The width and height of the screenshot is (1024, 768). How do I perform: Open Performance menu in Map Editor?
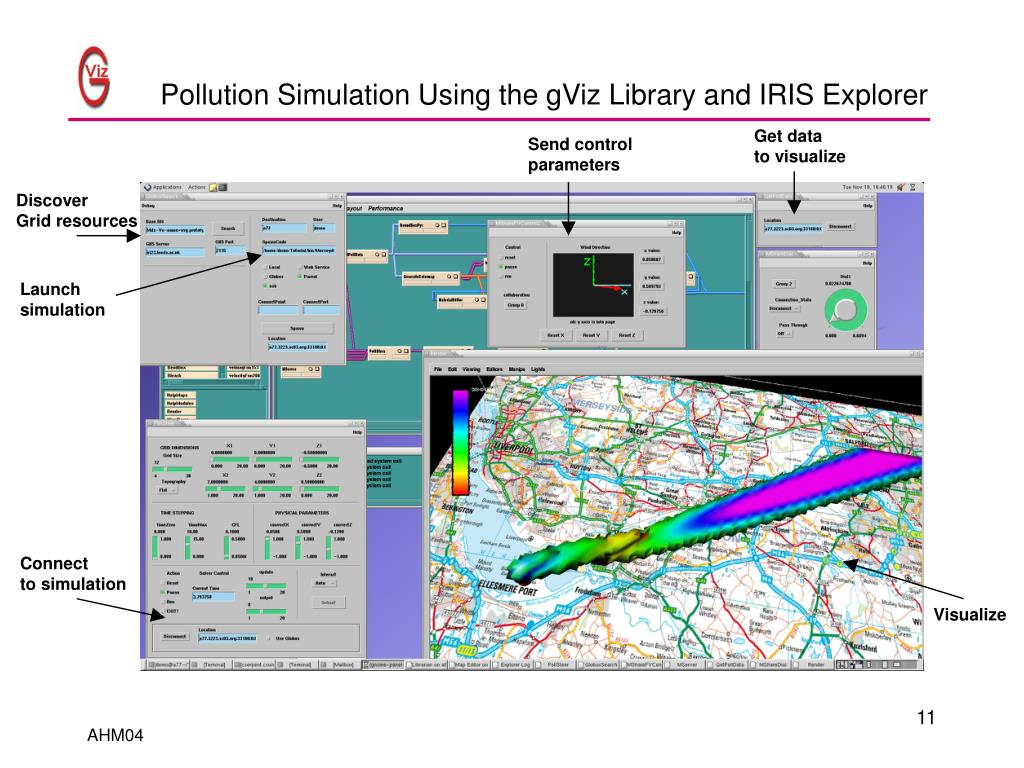(x=385, y=208)
